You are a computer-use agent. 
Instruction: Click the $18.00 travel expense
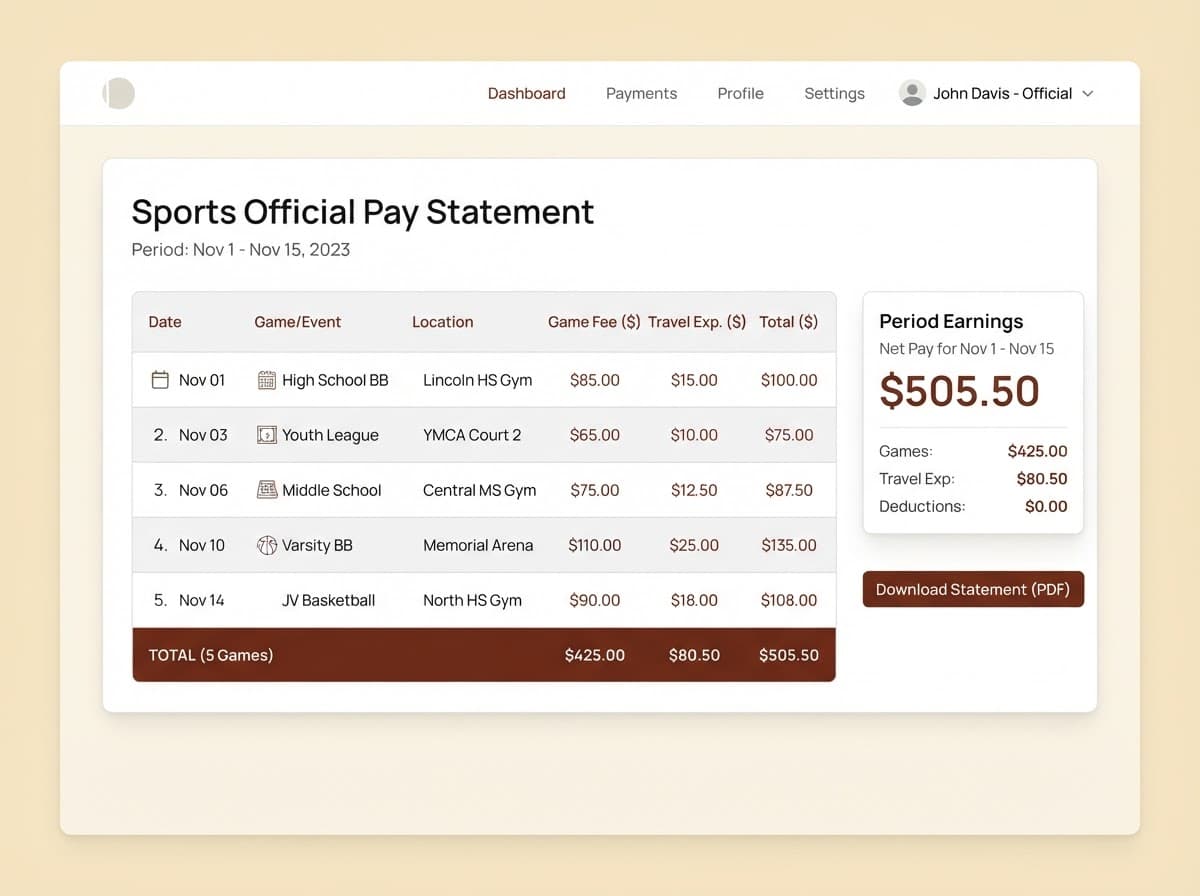pos(694,600)
